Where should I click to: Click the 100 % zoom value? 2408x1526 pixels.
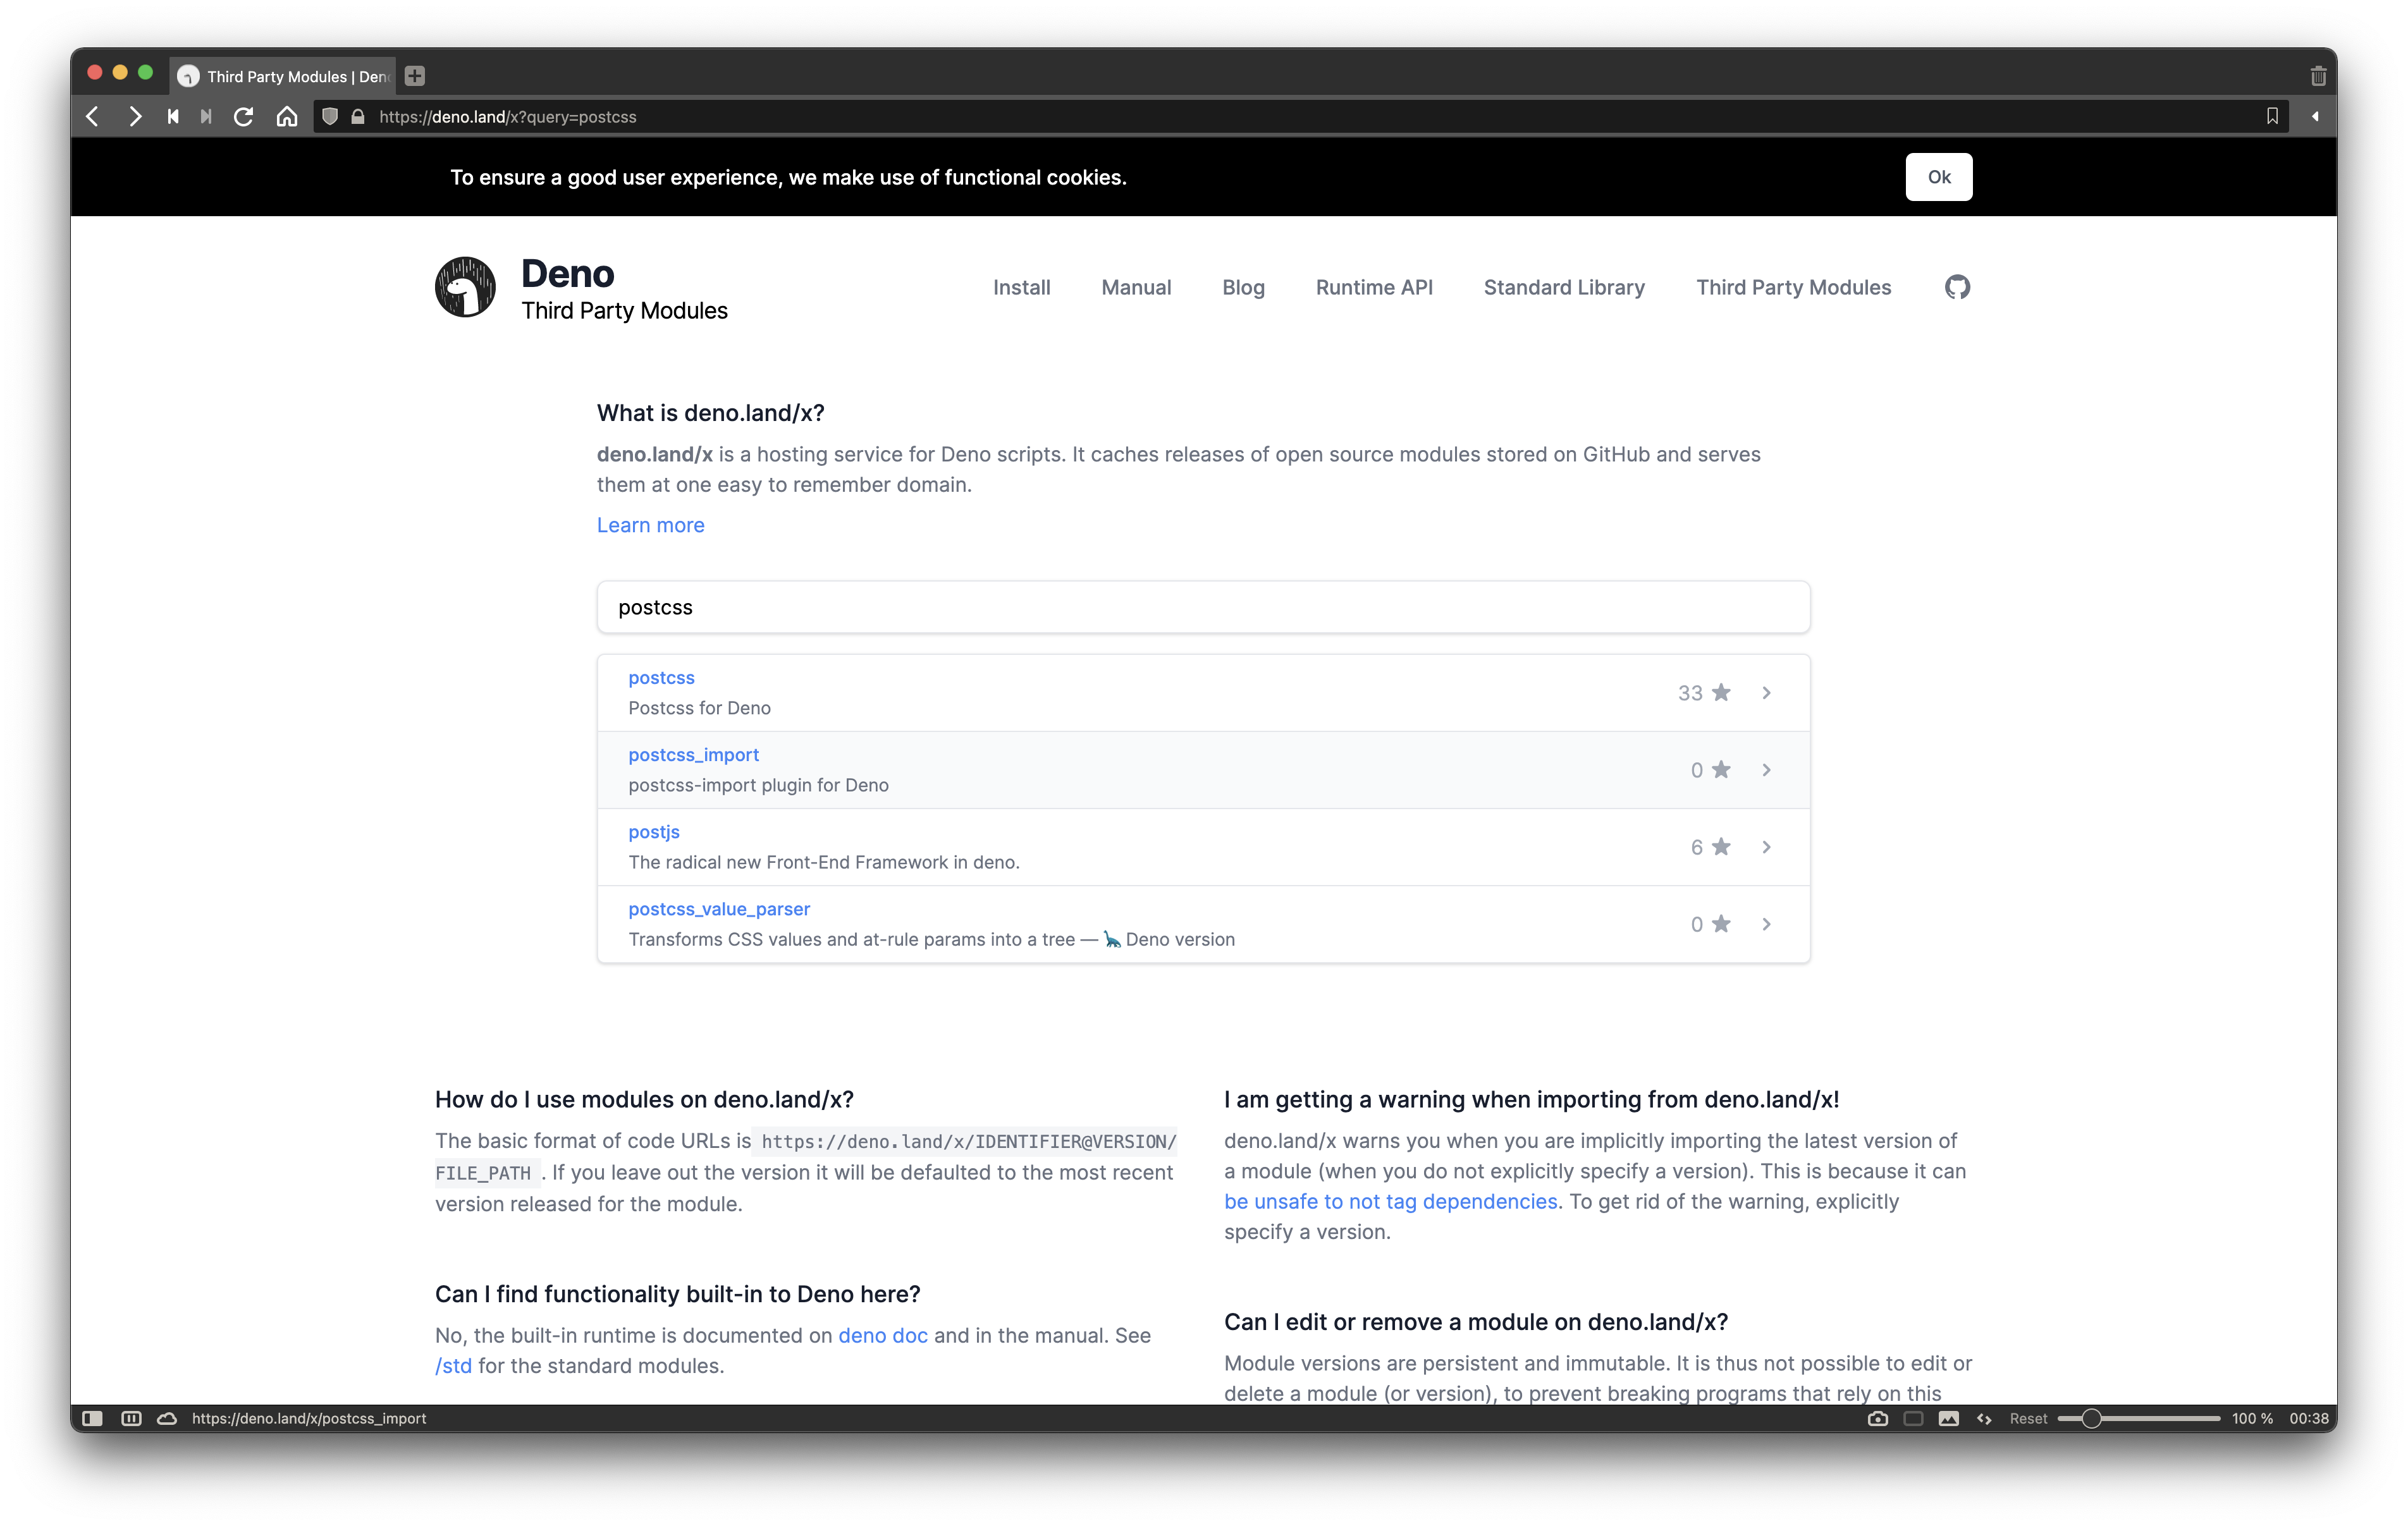point(2252,1418)
